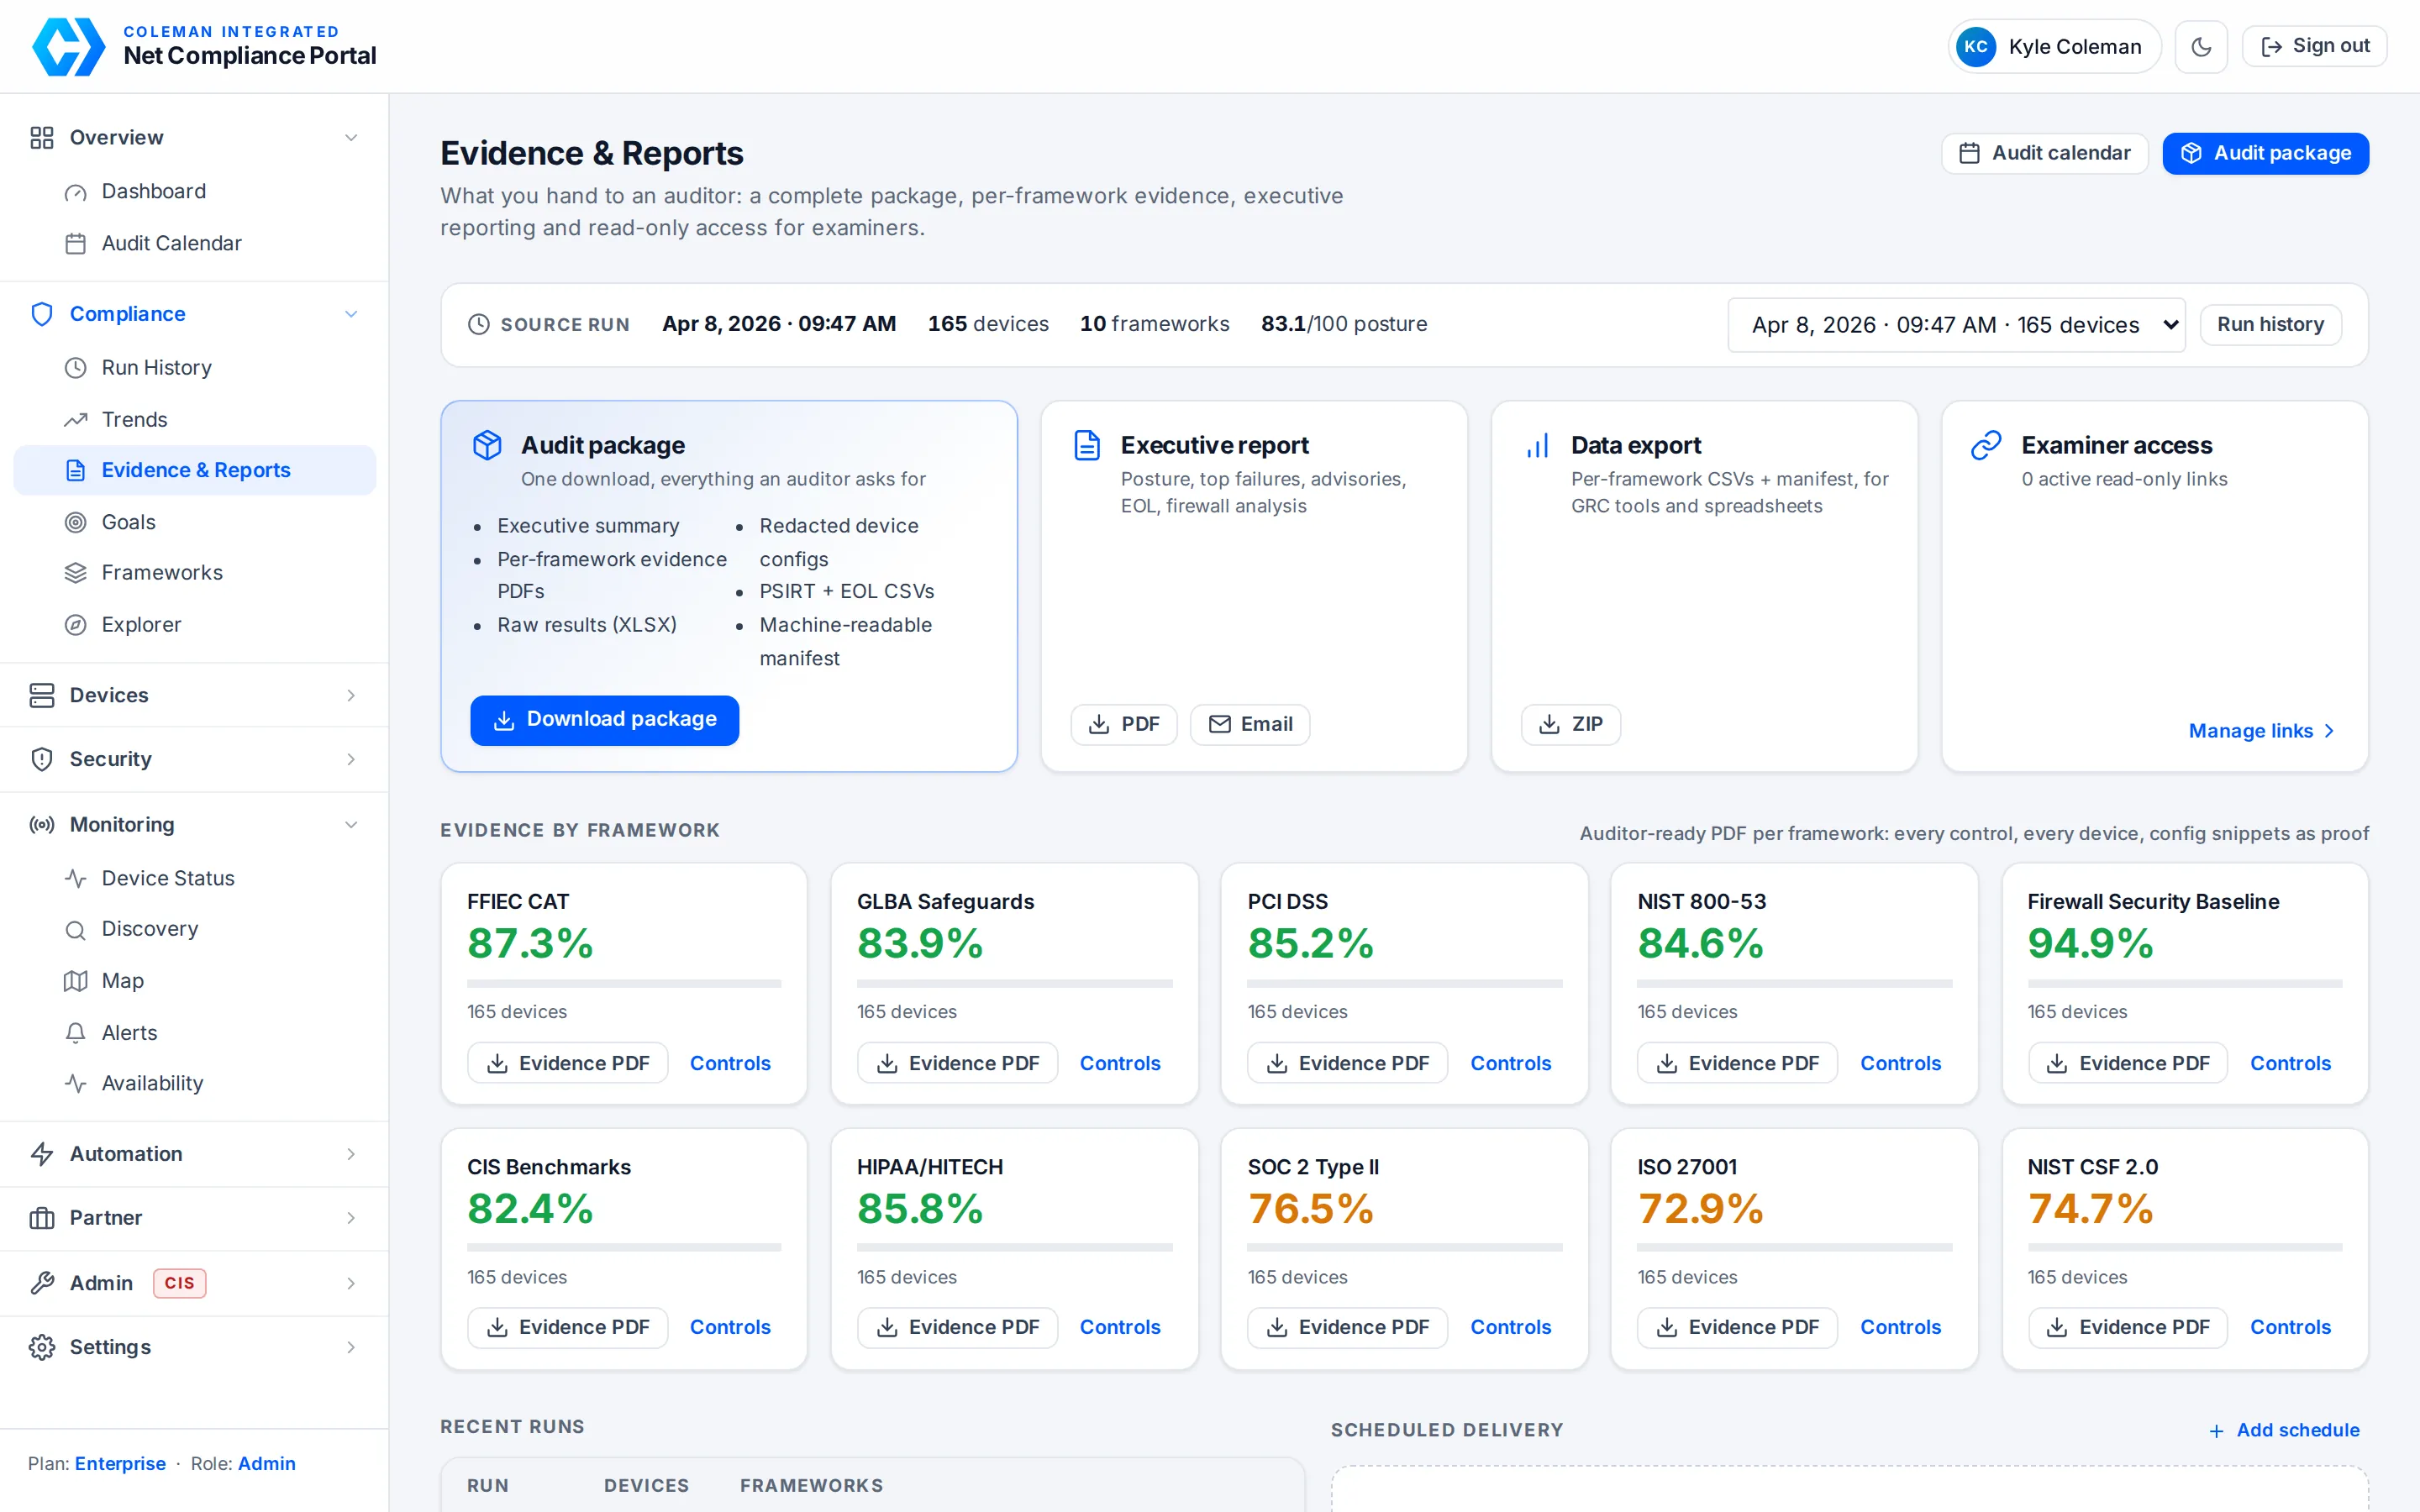This screenshot has height=1512, width=2420.
Task: Download the Data export ZIP
Action: pos(1570,725)
